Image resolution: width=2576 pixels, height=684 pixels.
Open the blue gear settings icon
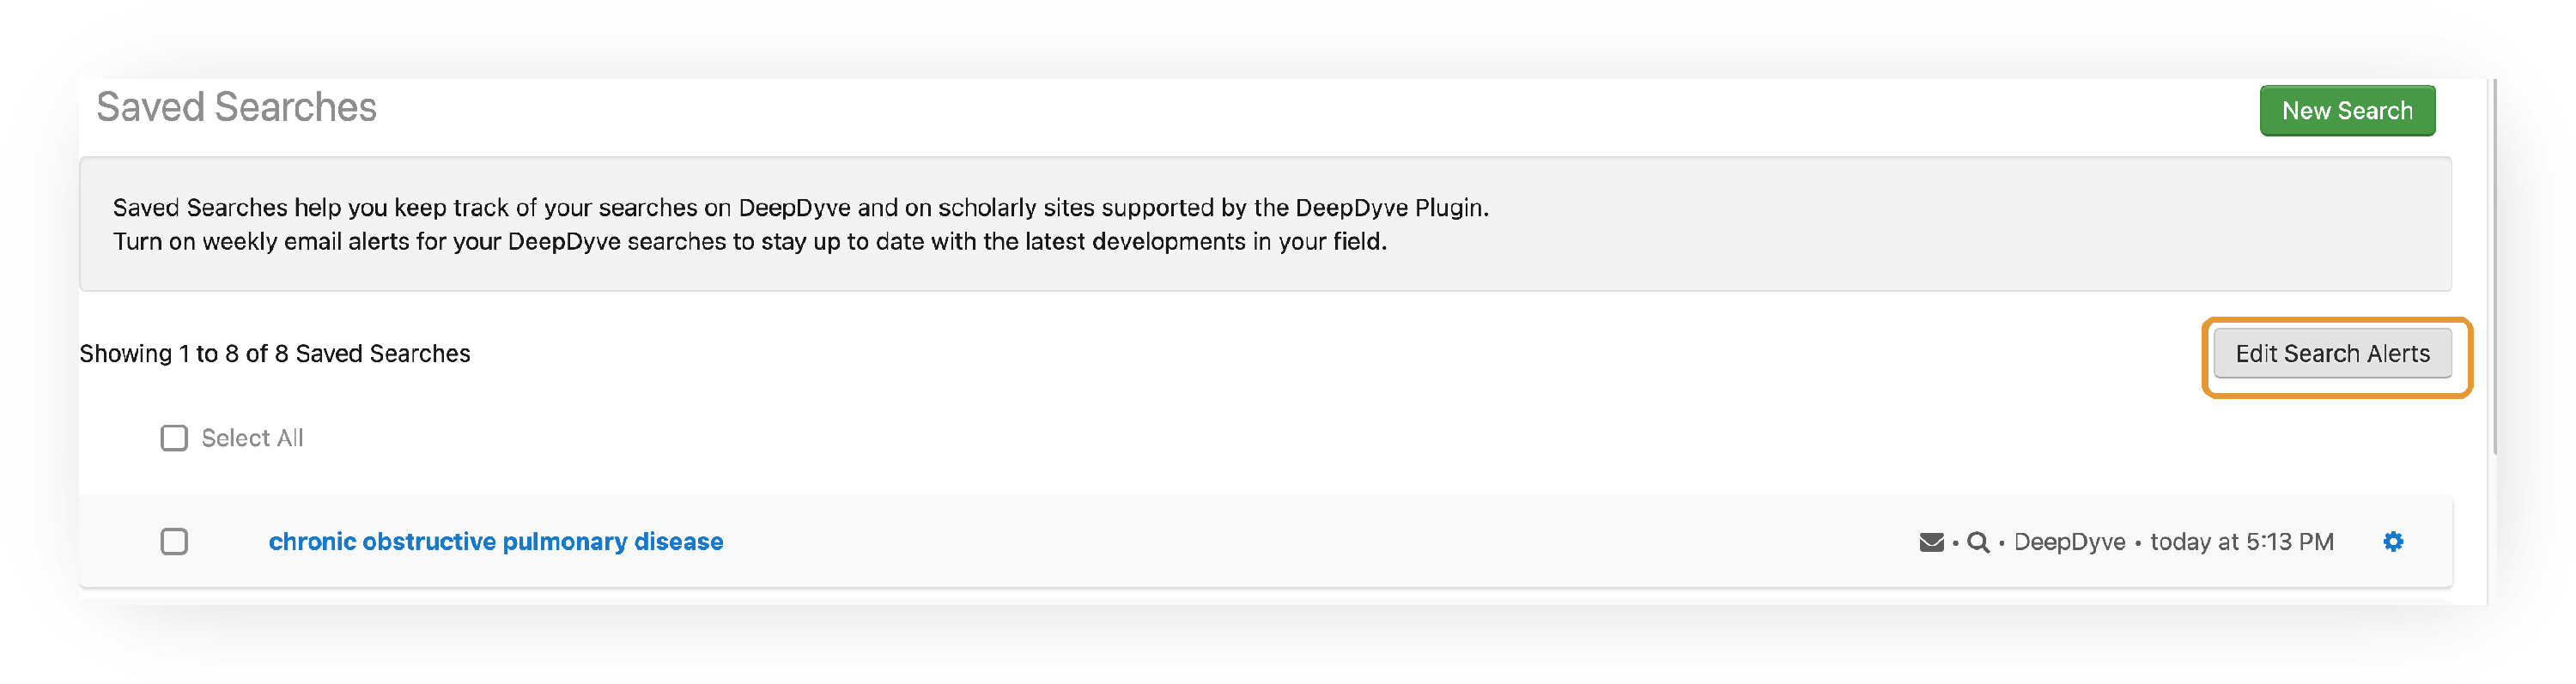point(2392,541)
